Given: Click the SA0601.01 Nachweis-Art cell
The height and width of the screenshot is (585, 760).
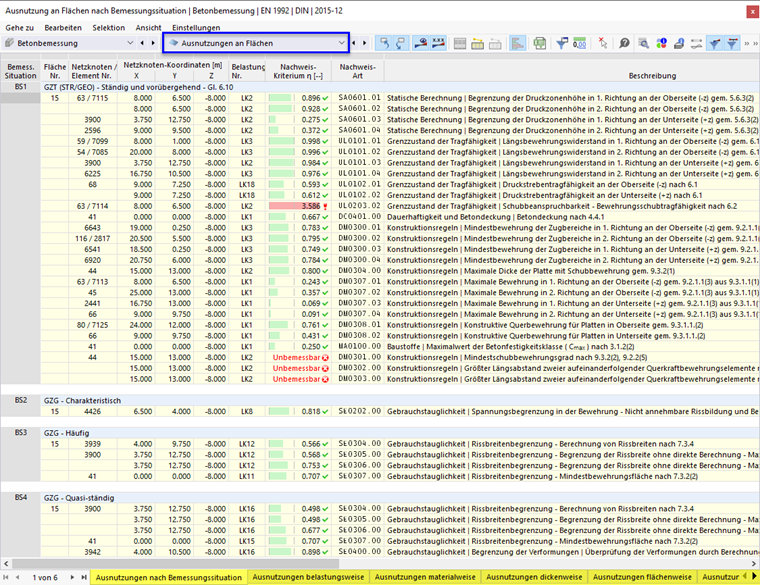Looking at the screenshot, I should coord(359,98).
